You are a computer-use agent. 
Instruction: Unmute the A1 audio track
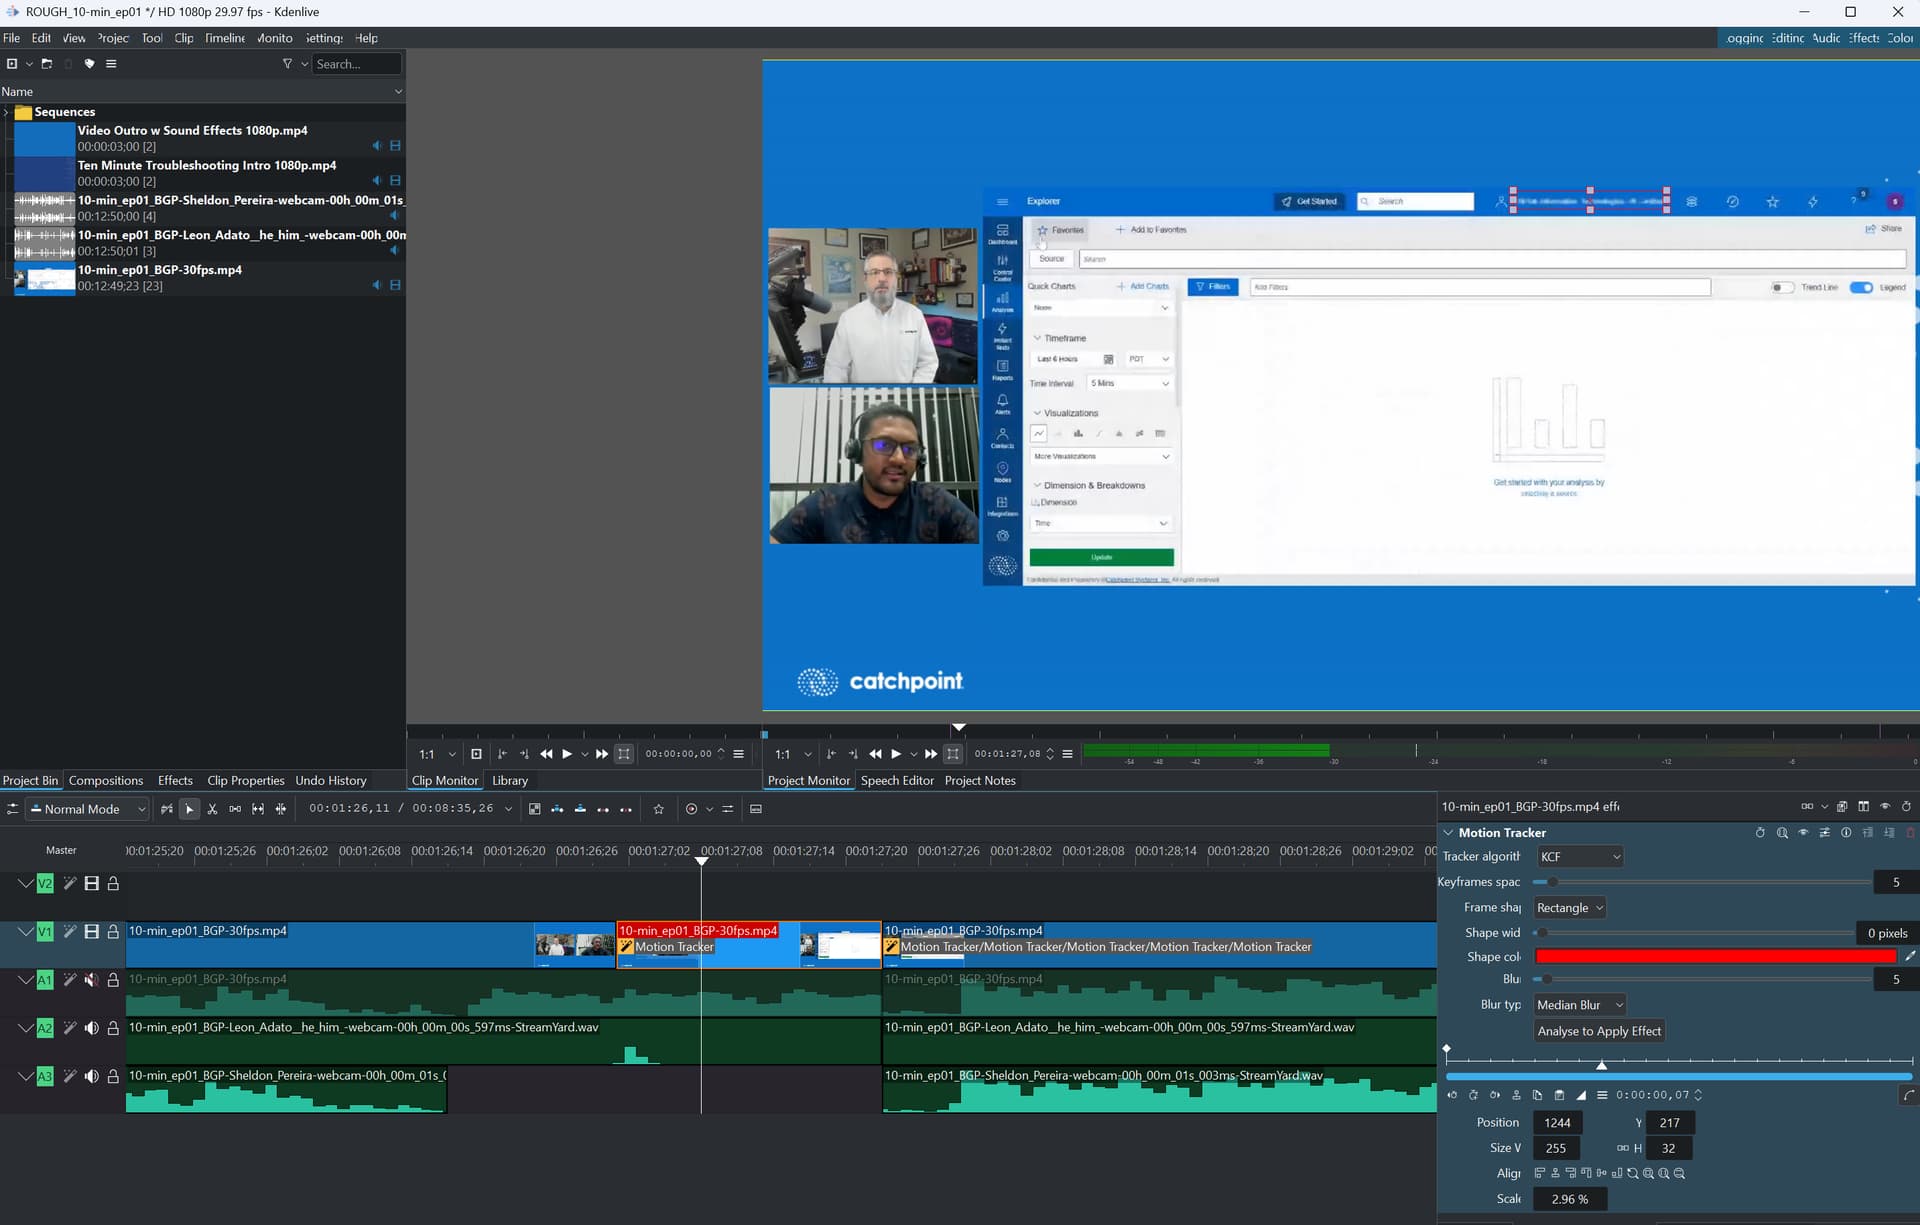[x=91, y=980]
